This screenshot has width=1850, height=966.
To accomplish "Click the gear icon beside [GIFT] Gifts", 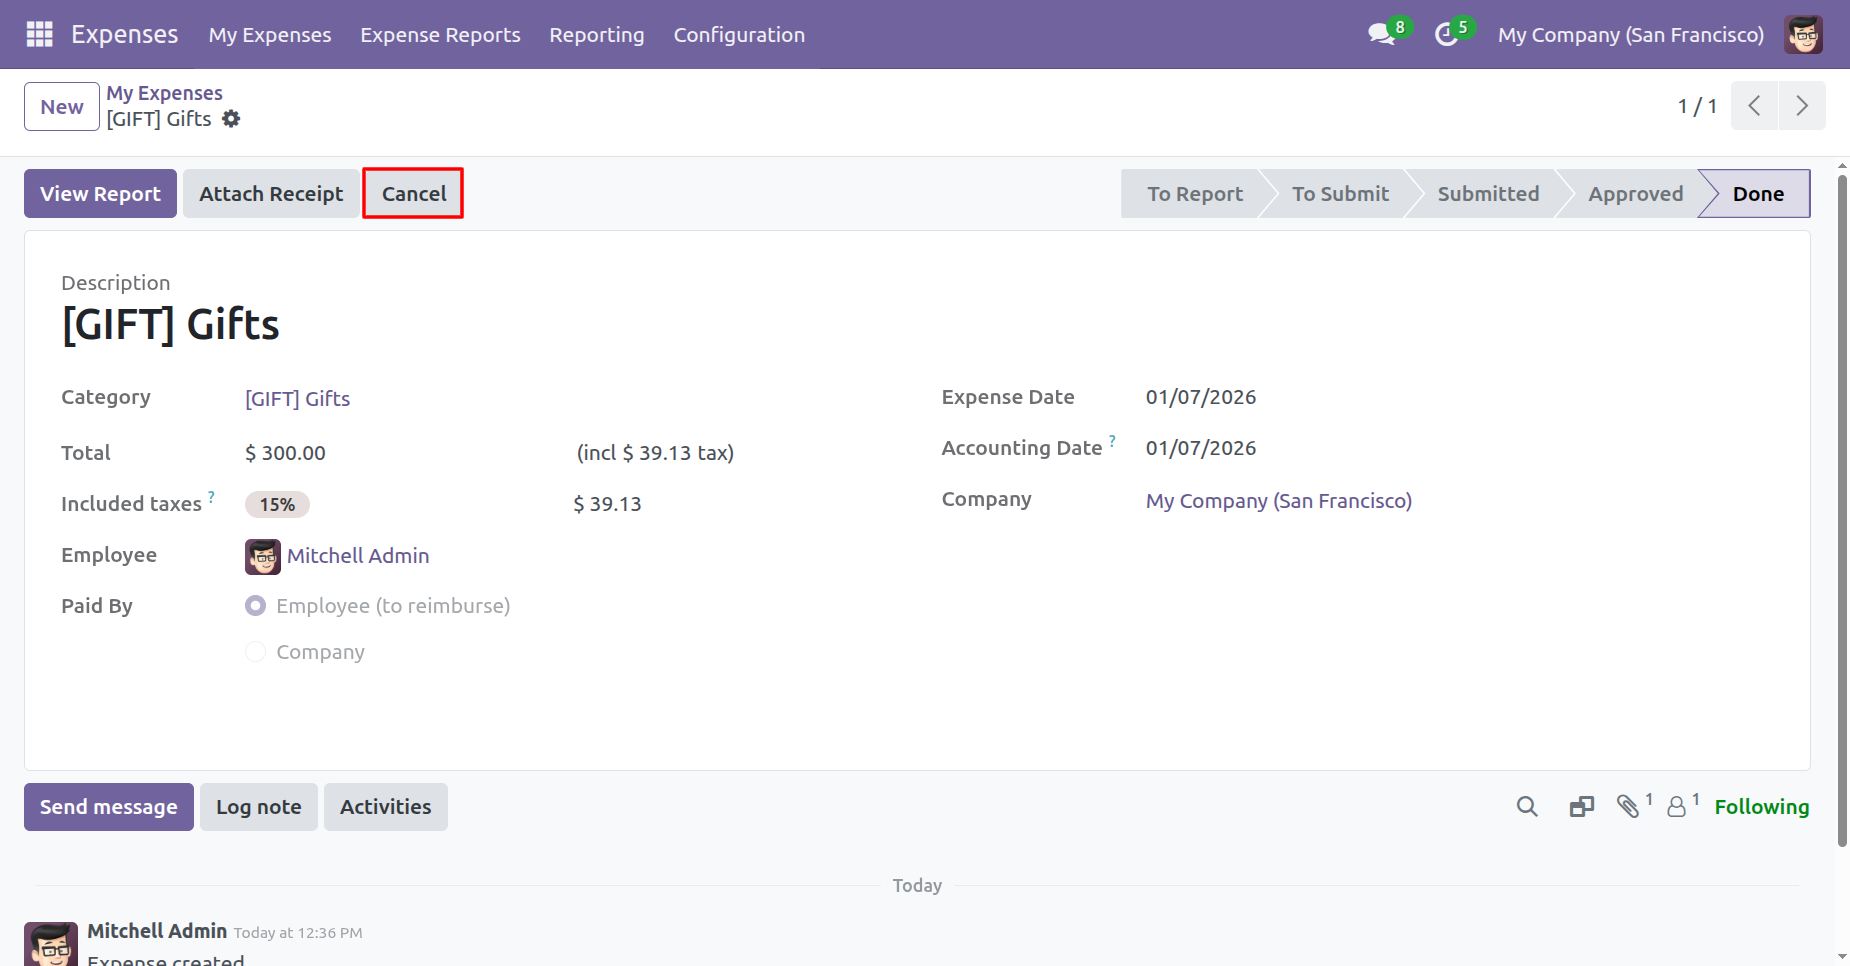I will pyautogui.click(x=232, y=119).
